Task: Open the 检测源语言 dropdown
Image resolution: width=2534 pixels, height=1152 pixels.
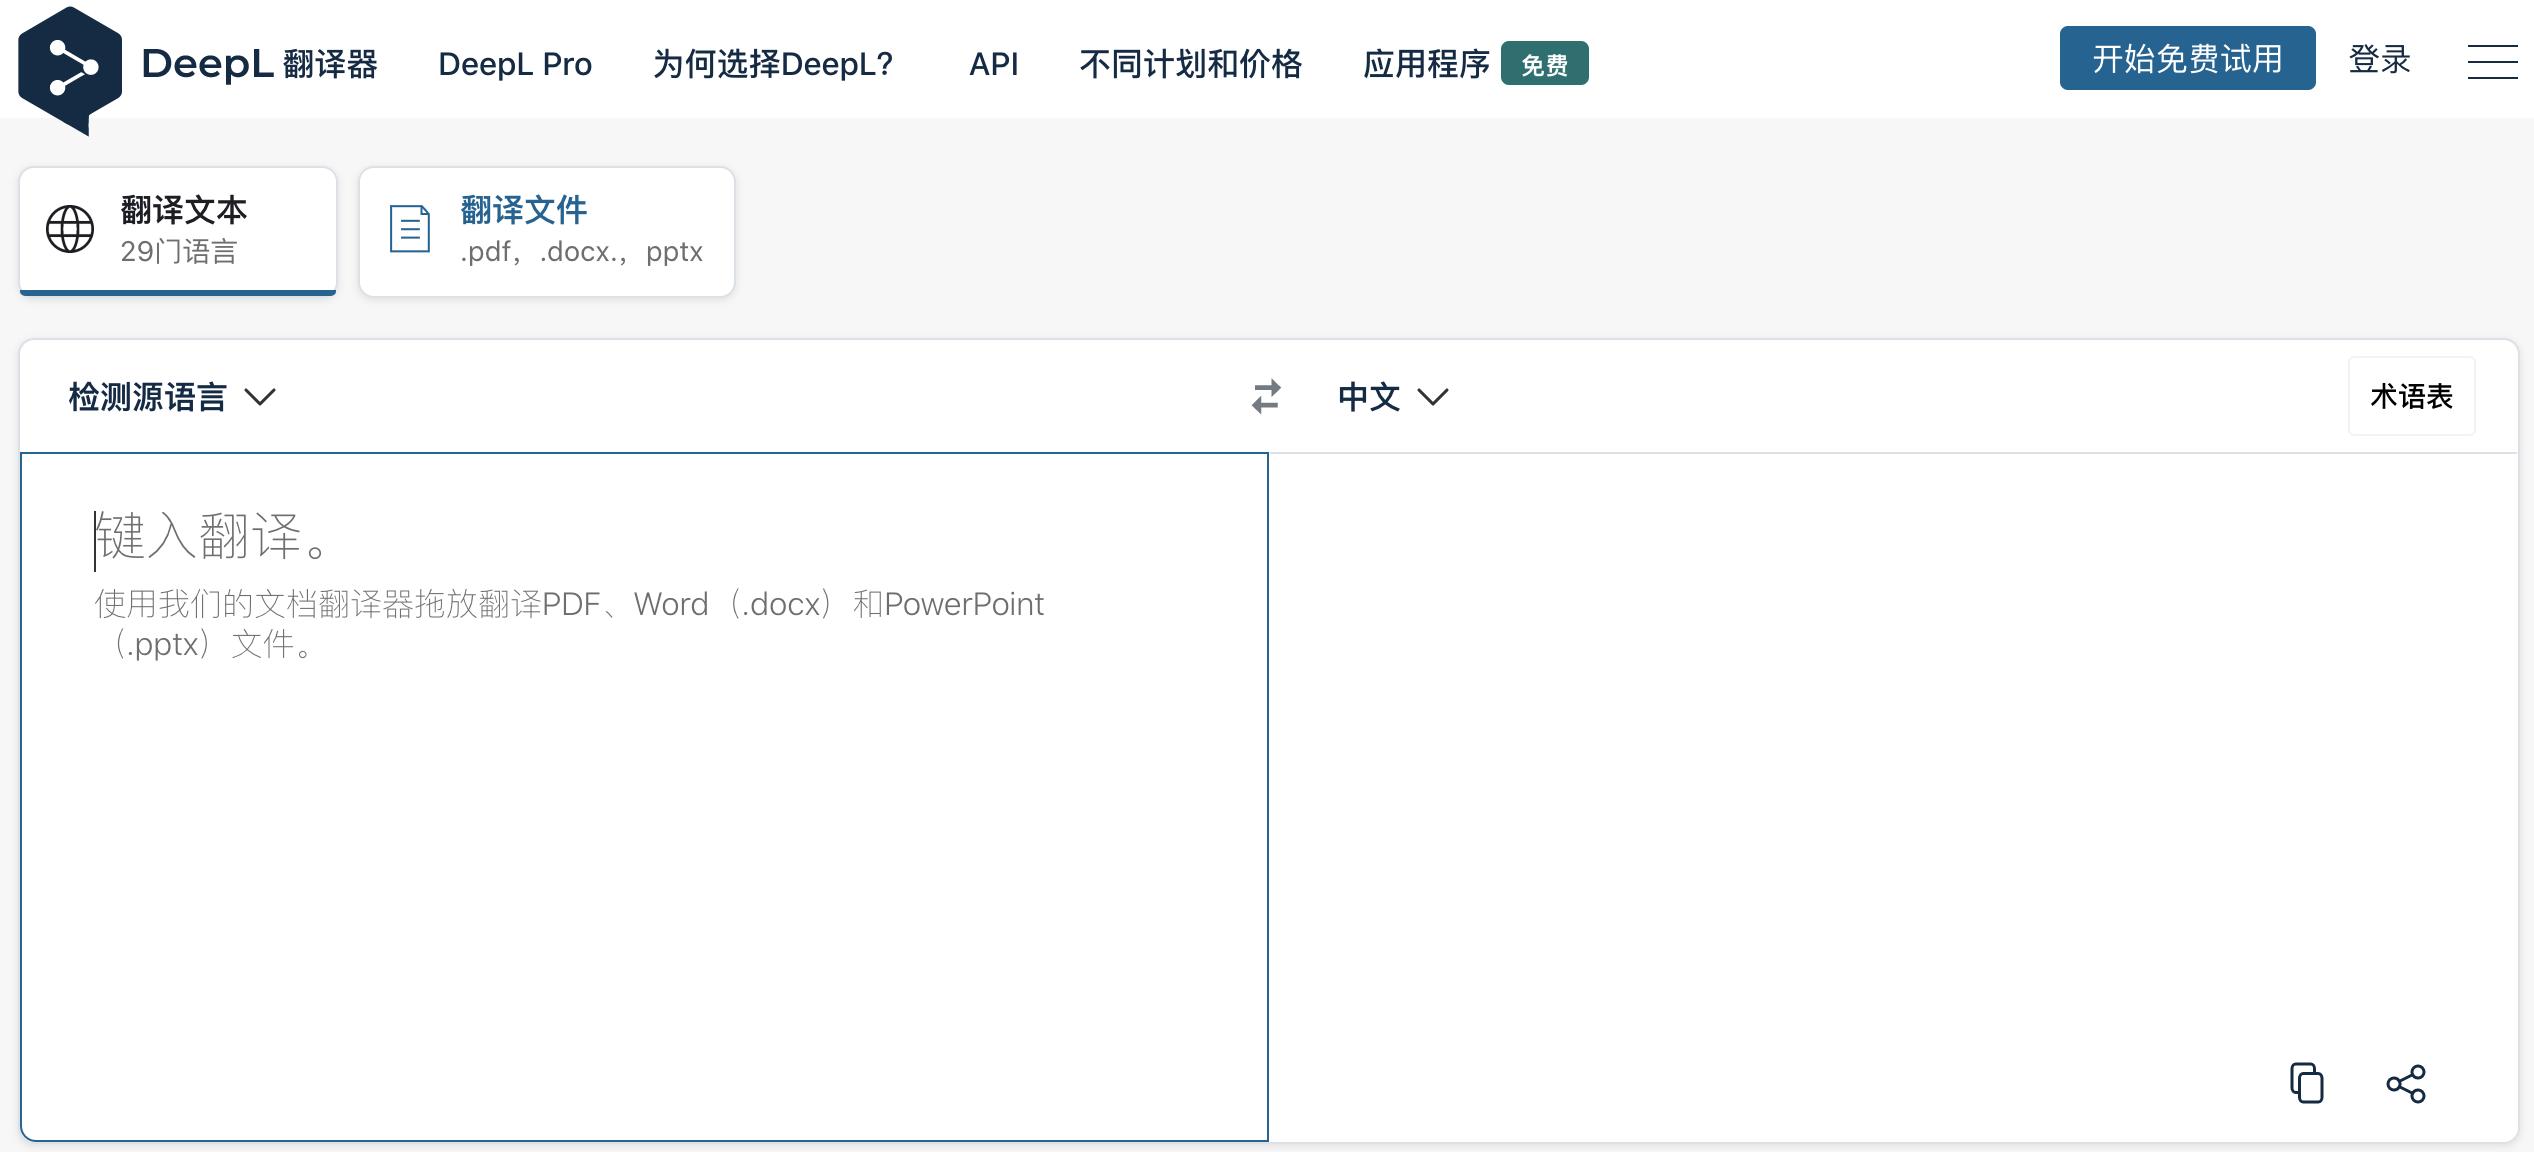Action: click(x=147, y=396)
